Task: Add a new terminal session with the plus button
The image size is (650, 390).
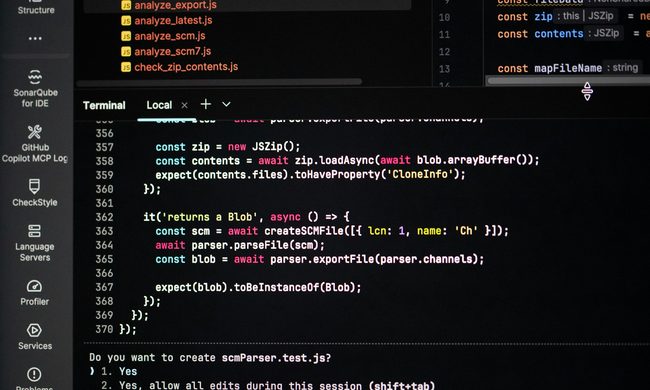Action: point(206,104)
